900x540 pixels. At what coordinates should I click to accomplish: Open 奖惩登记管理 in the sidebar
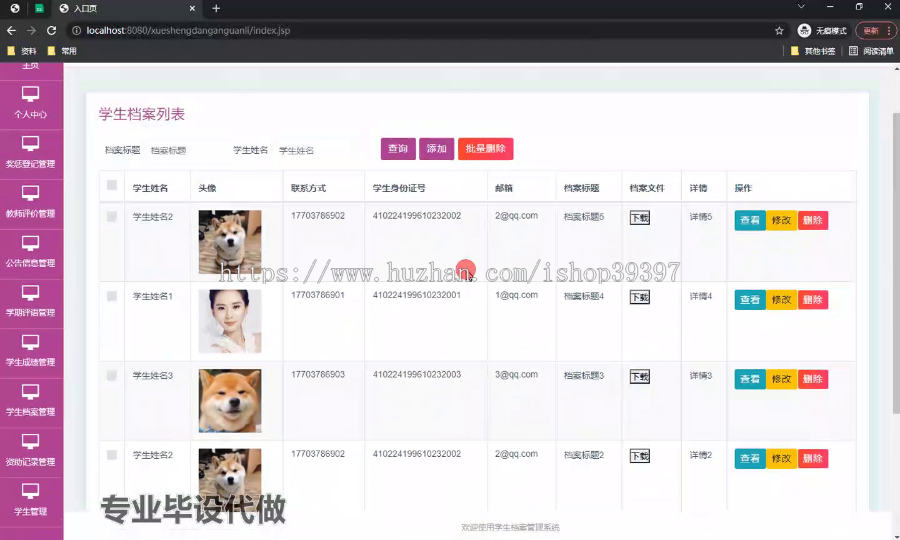[x=31, y=153]
